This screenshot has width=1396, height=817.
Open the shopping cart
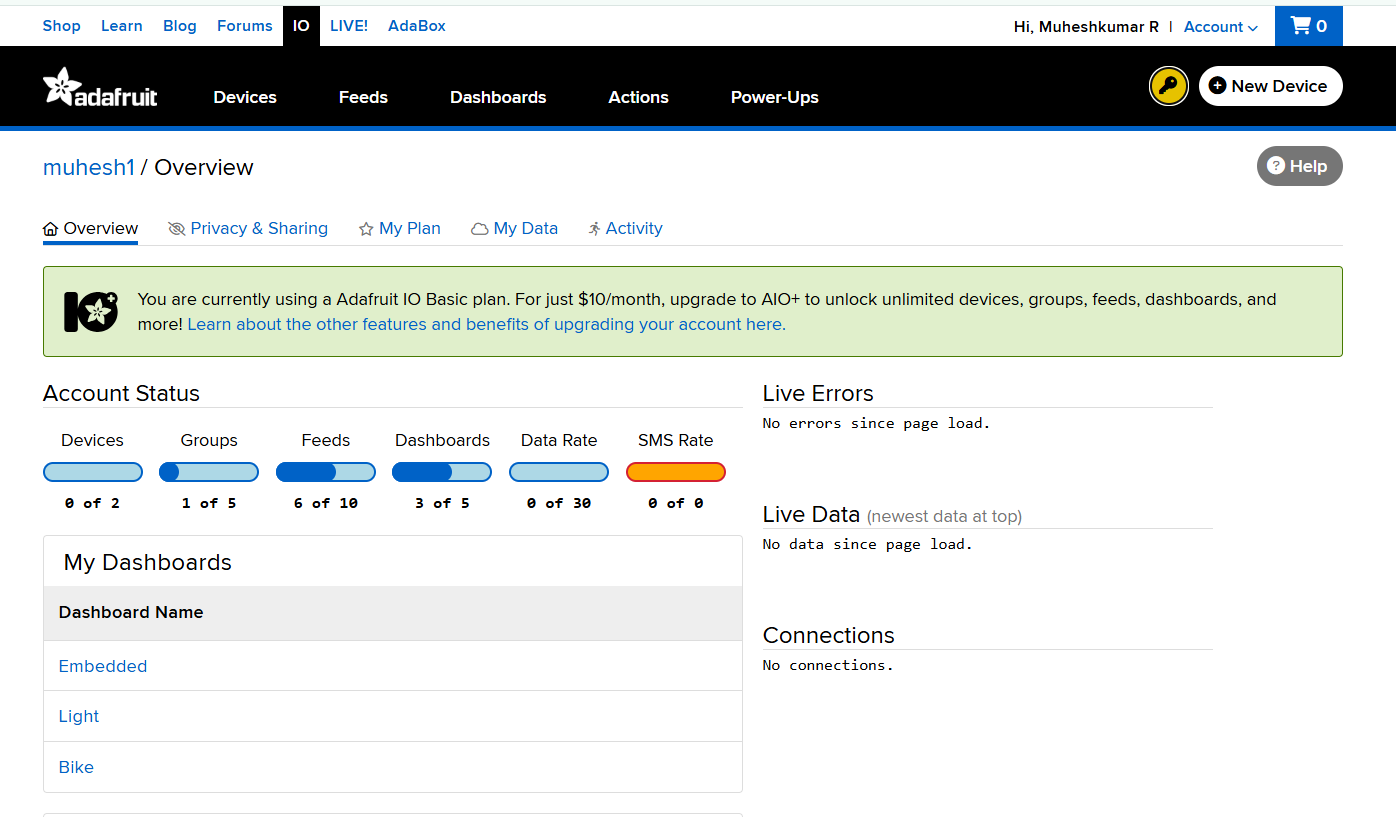[x=1308, y=26]
